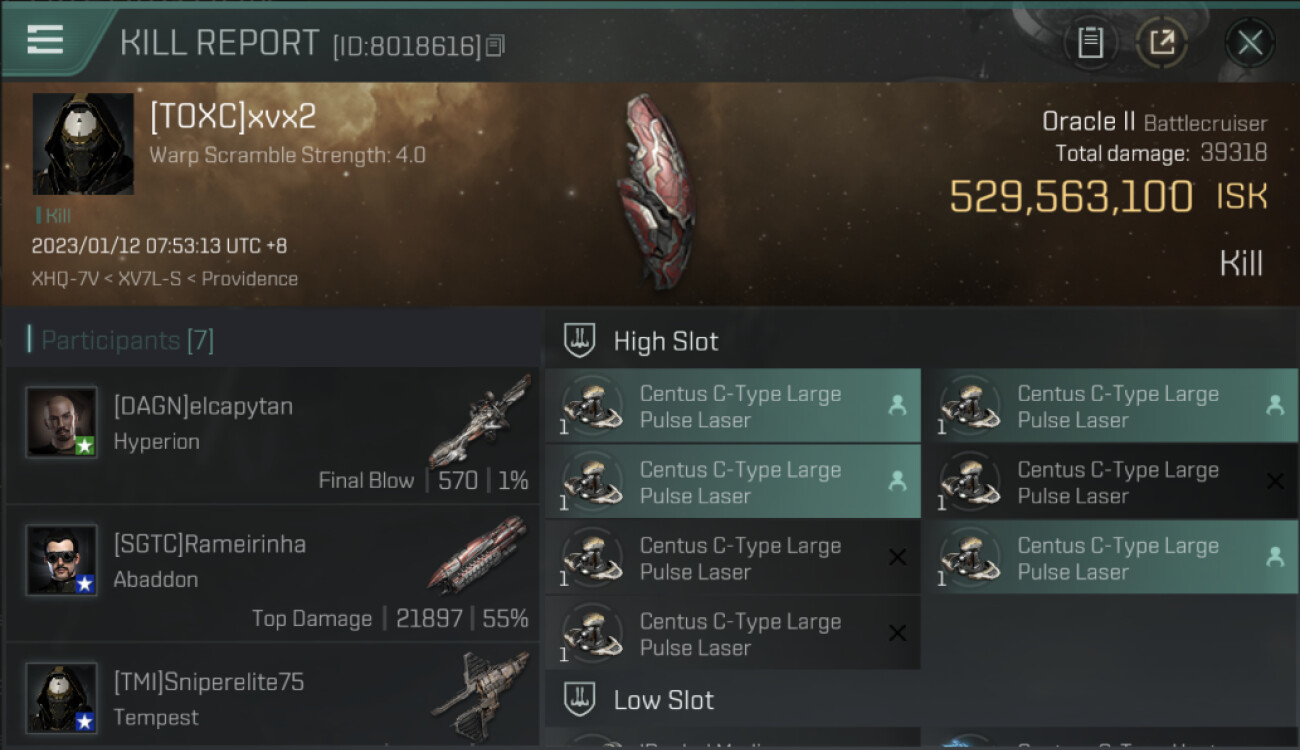Screen dimensions: 1300x750
Task: Click the clipboard report icon
Action: coord(1090,43)
